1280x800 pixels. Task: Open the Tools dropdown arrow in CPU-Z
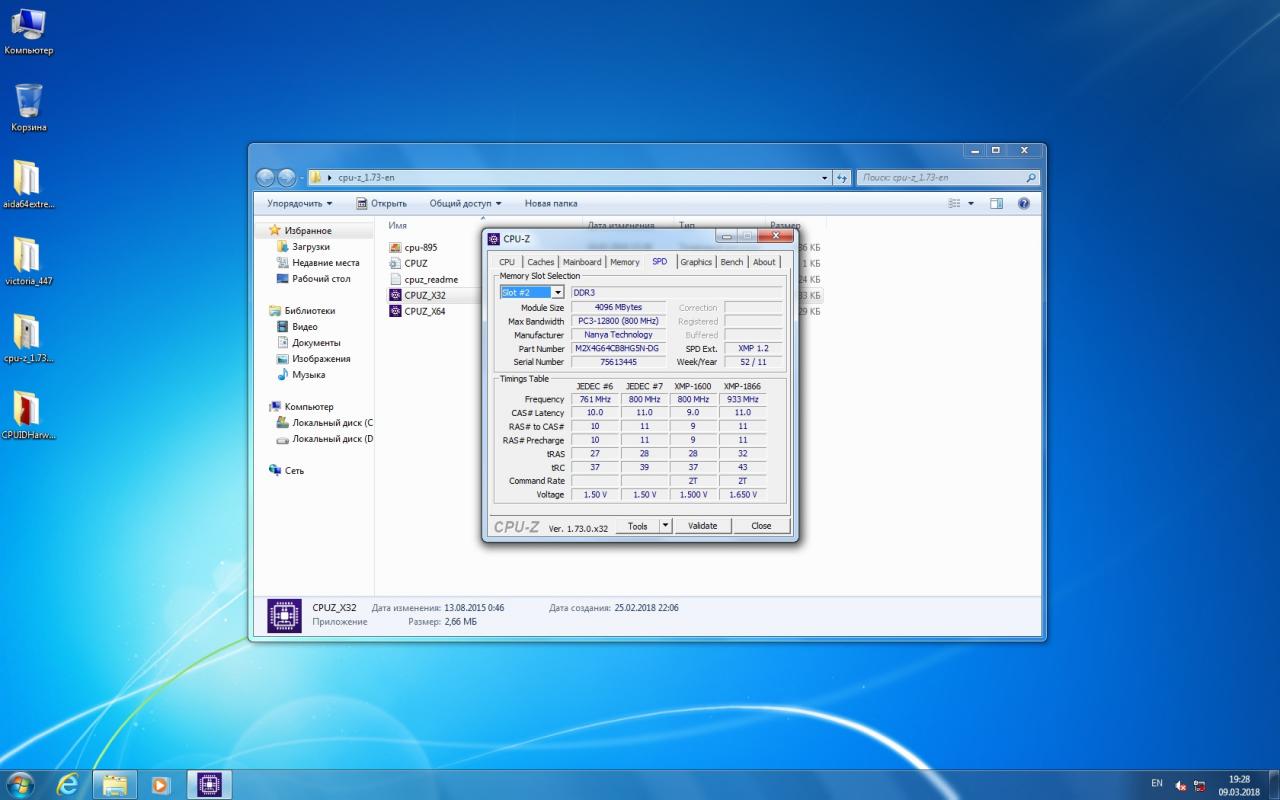(x=666, y=526)
